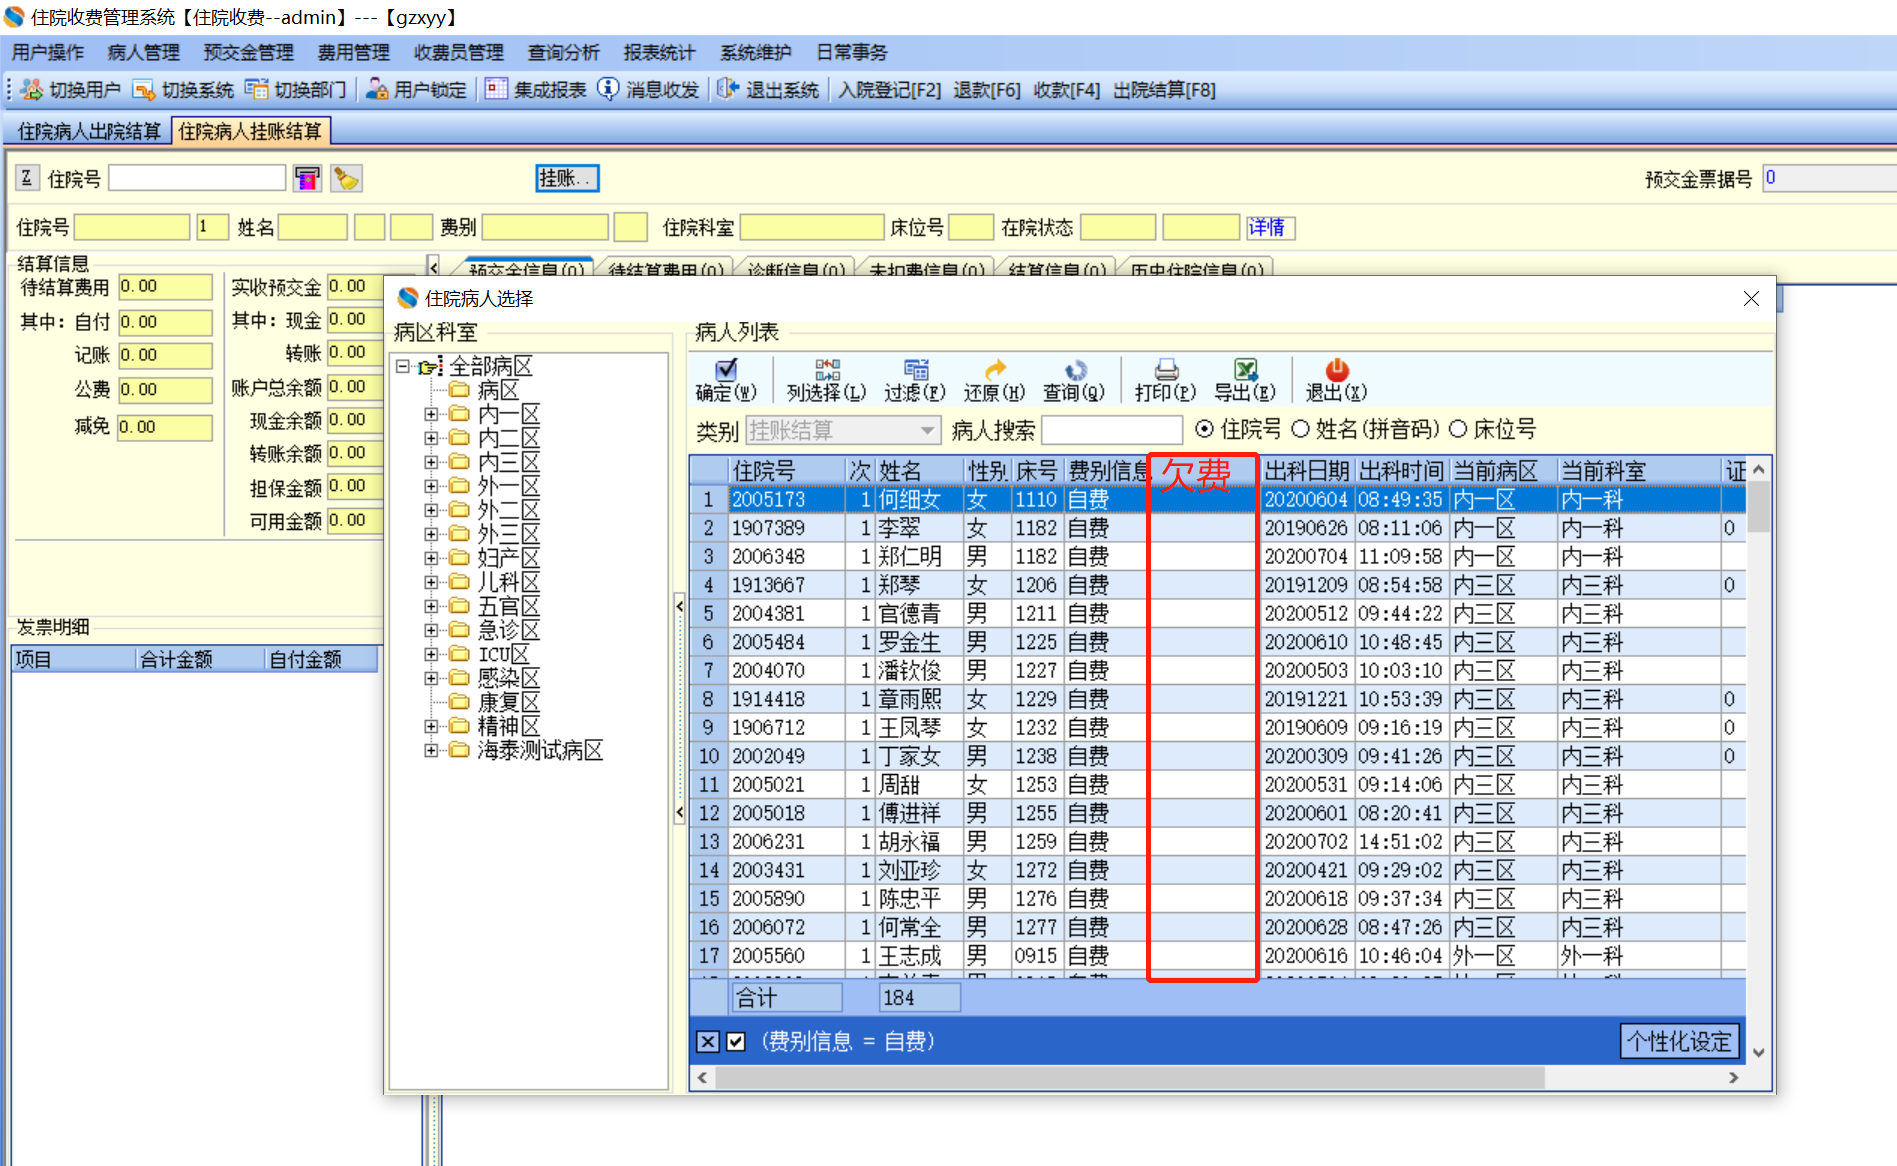This screenshot has width=1897, height=1166.
Task: Click the patient list vertical scrollbar thumb
Action: point(1759,506)
